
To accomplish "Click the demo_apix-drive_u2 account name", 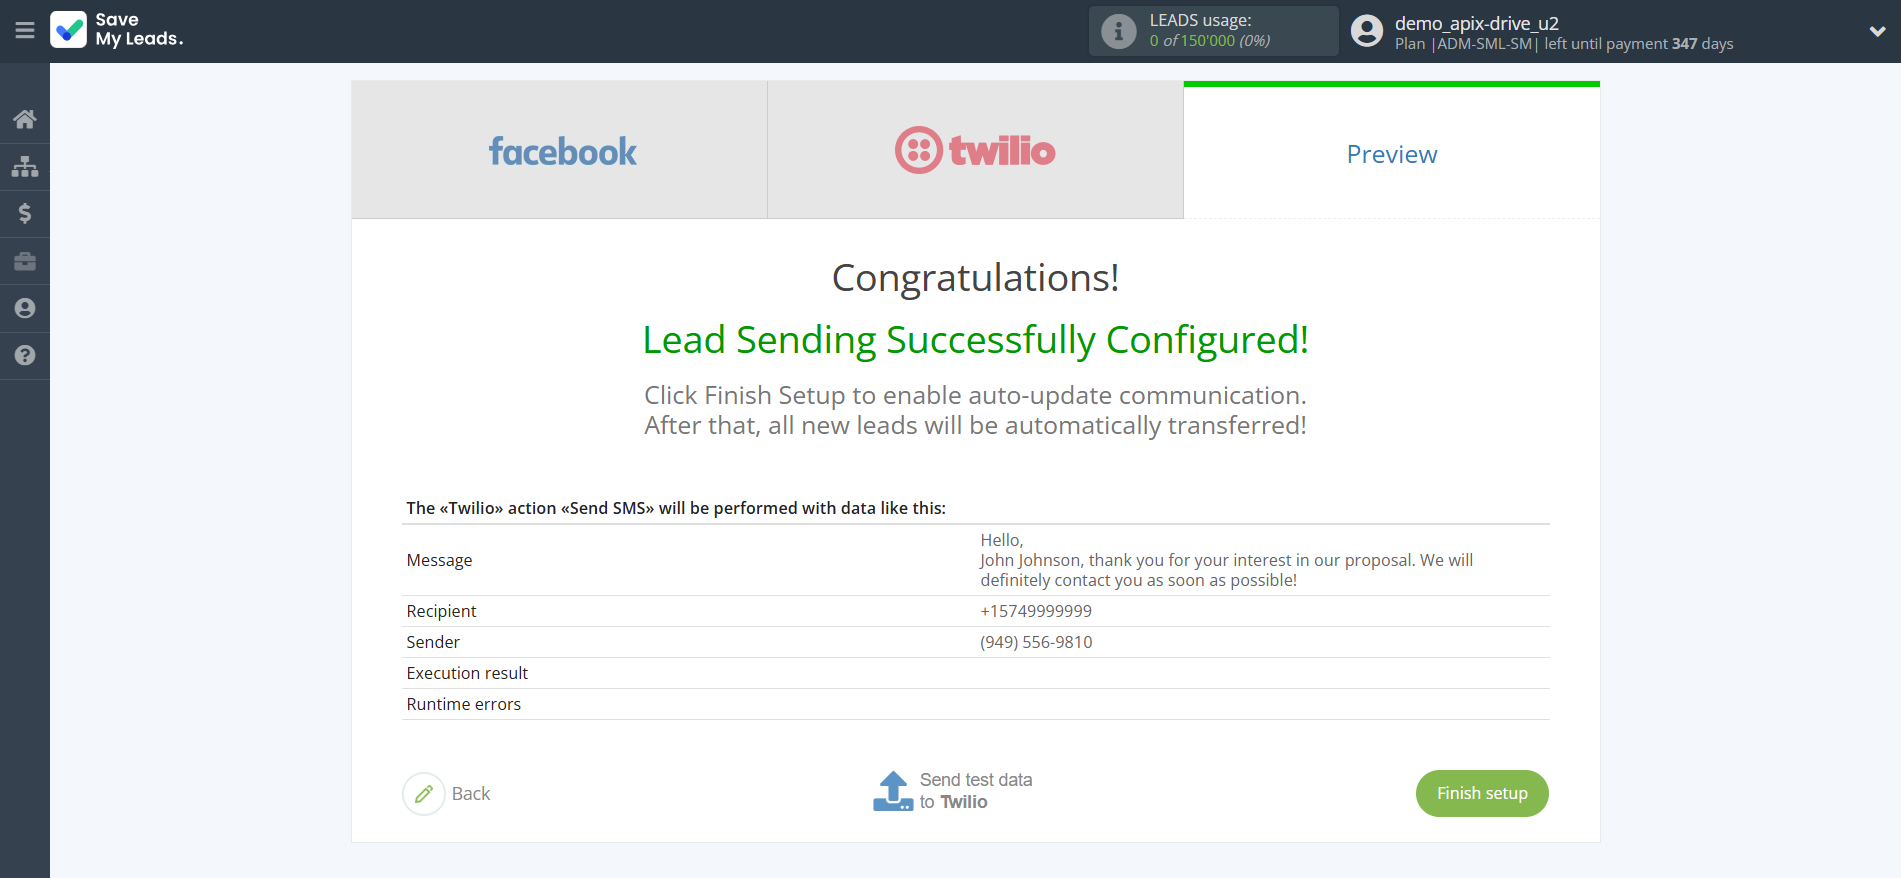I will click(x=1476, y=23).
